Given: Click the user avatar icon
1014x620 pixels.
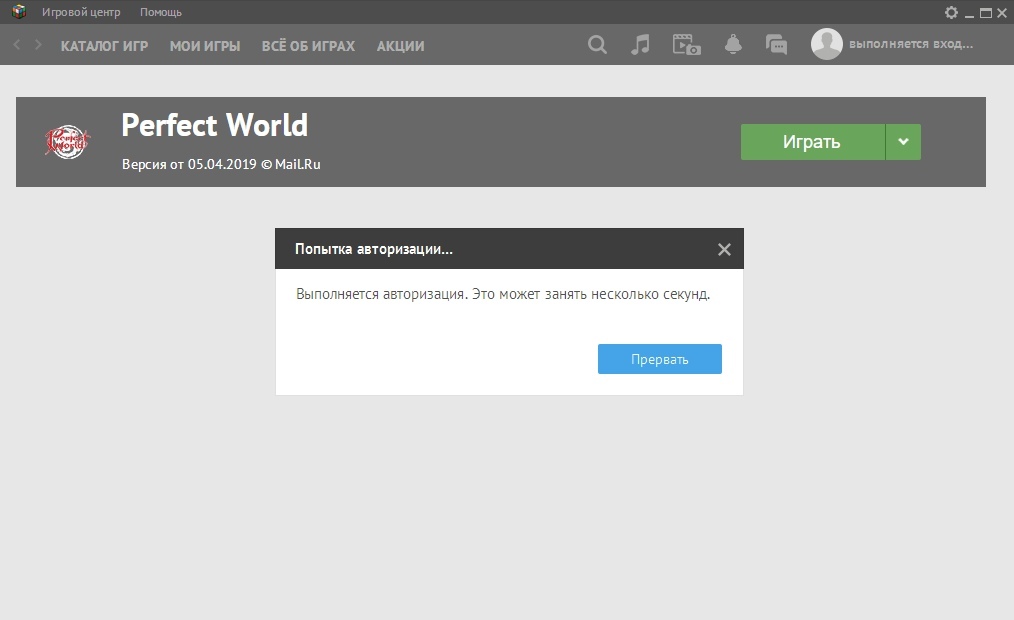Looking at the screenshot, I should coord(826,44).
